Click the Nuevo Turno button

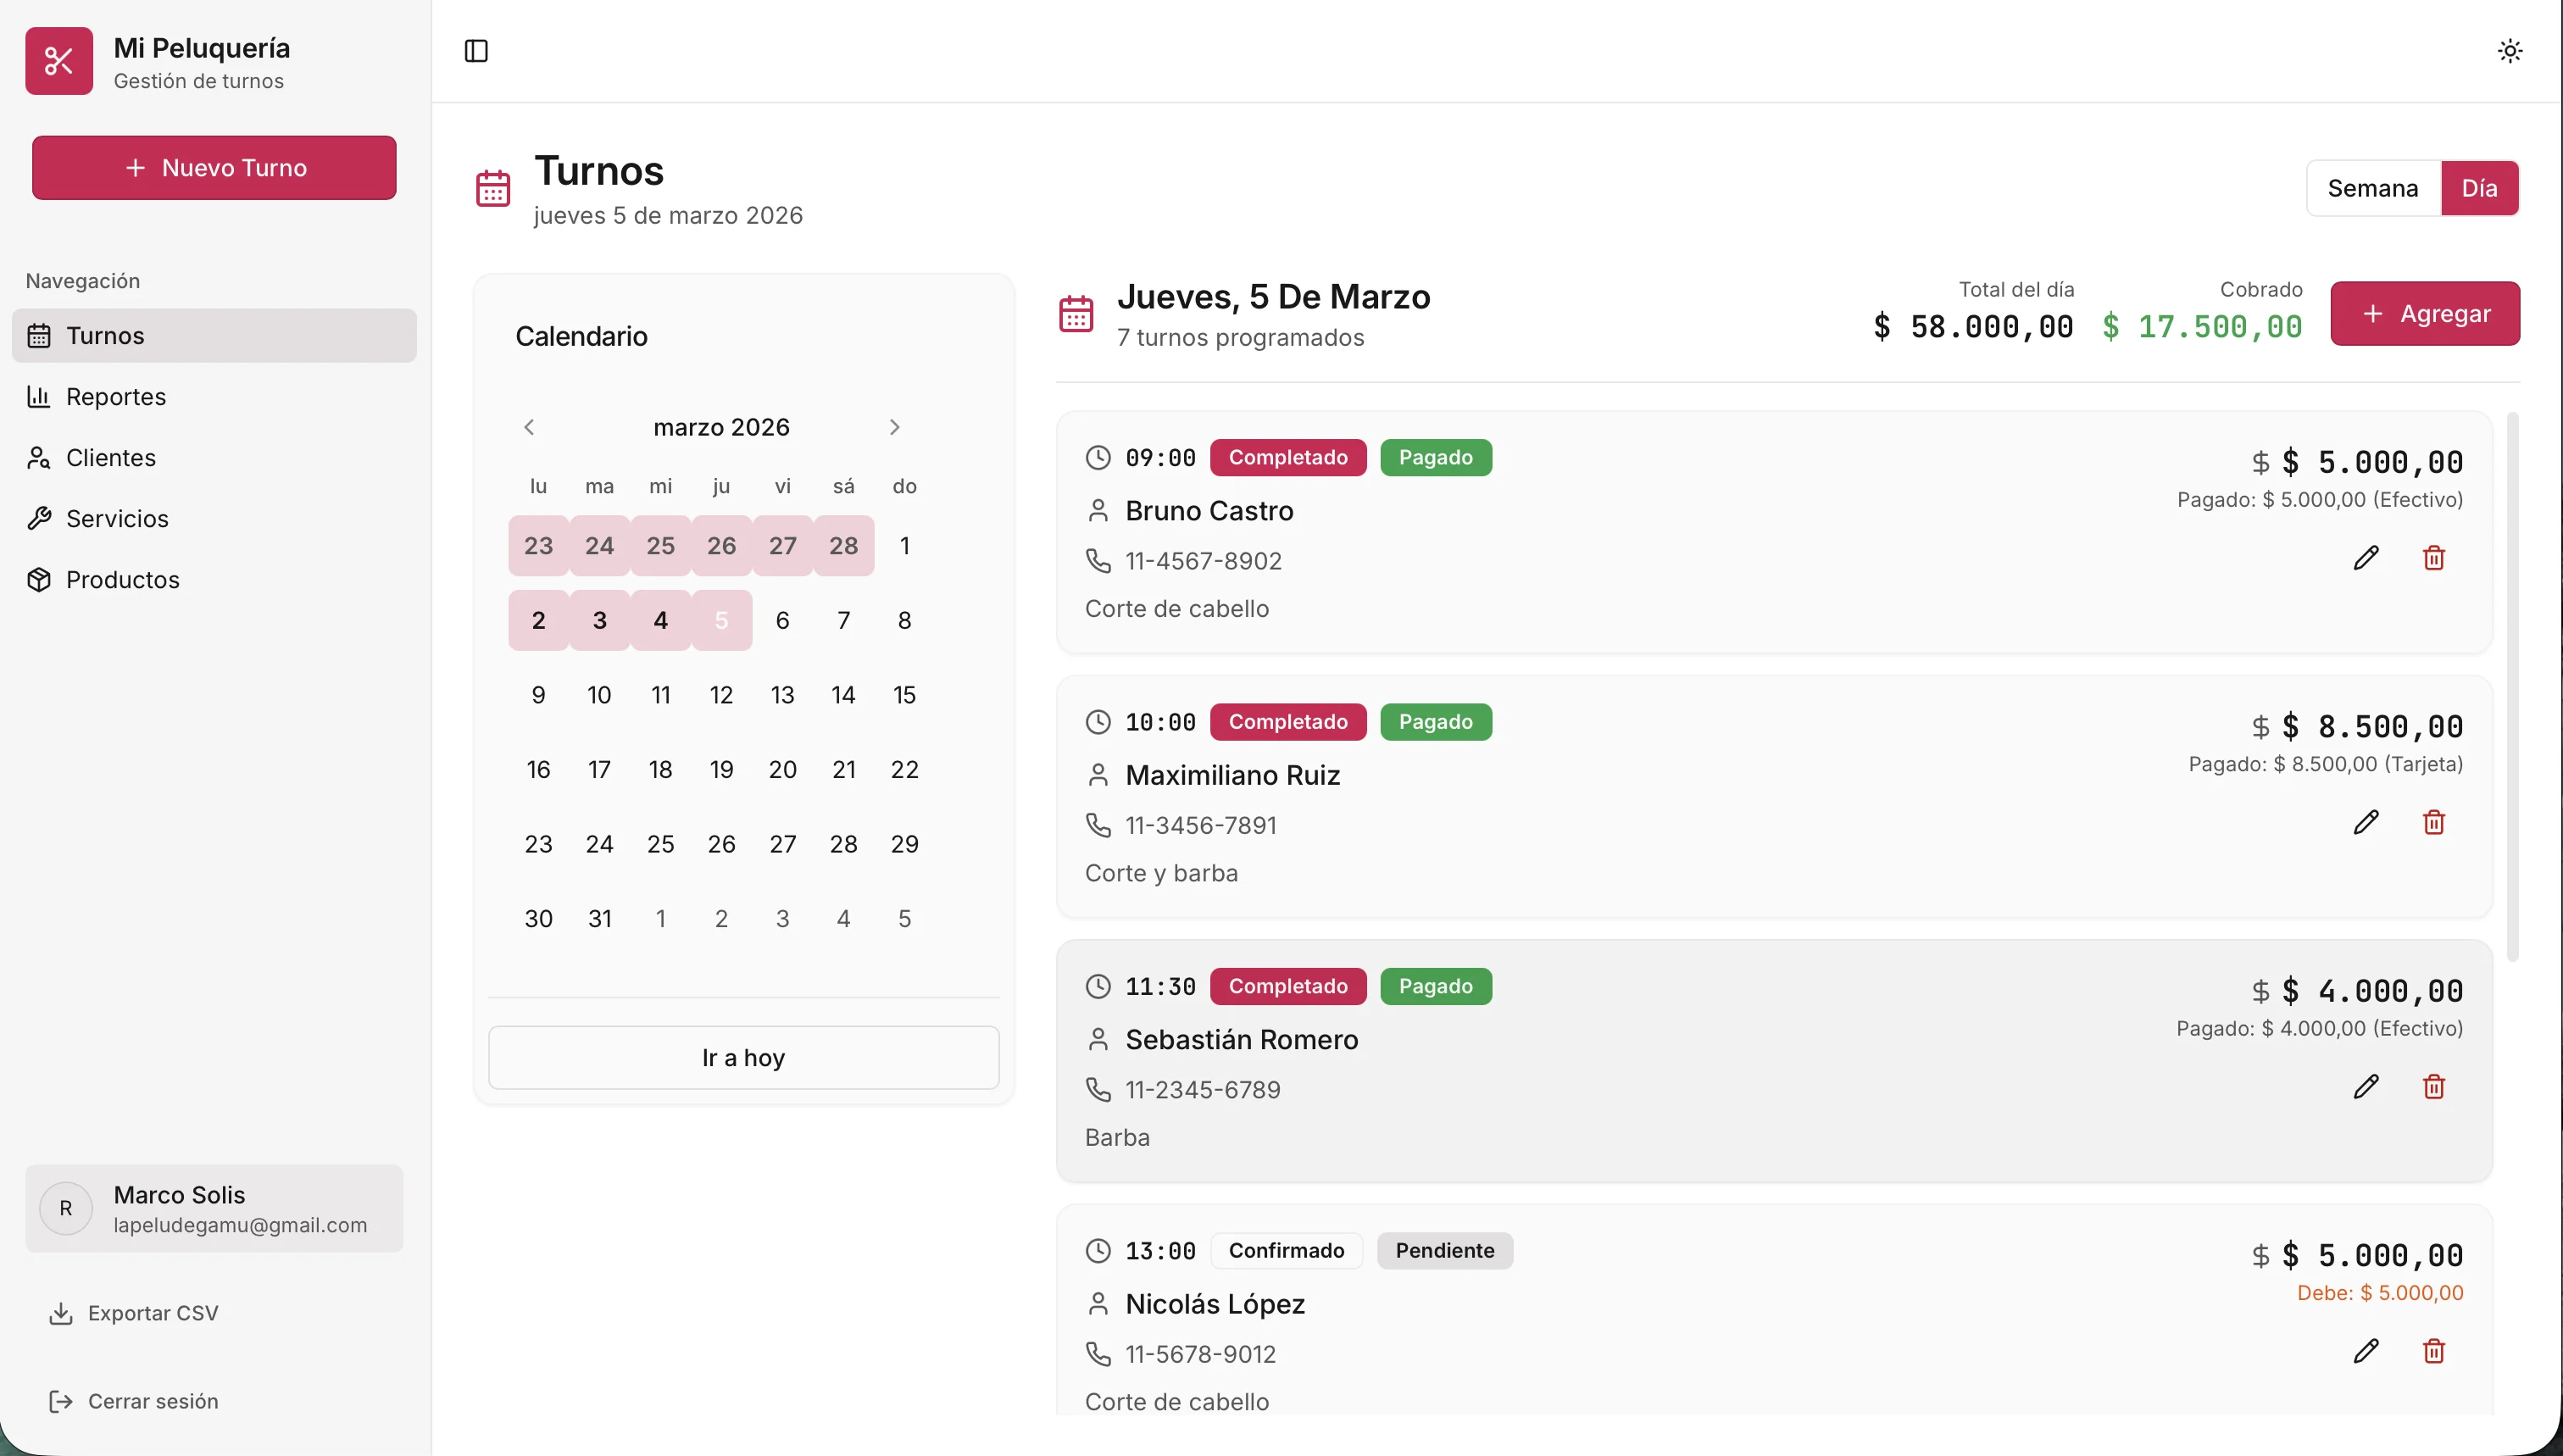(x=214, y=168)
